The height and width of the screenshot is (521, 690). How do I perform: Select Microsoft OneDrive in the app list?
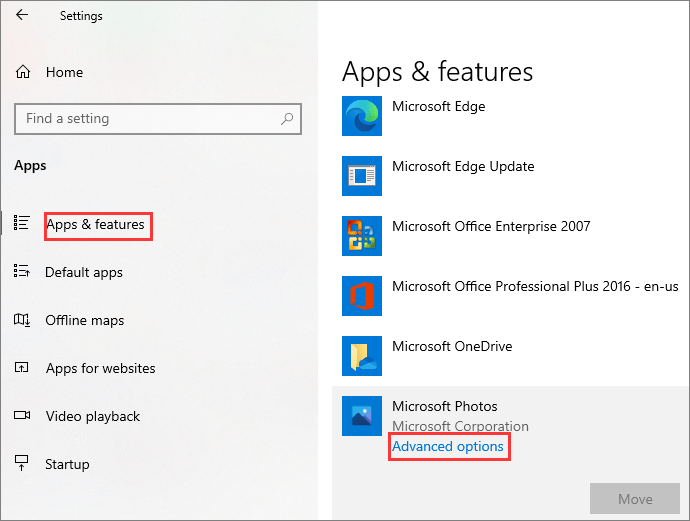[x=452, y=346]
